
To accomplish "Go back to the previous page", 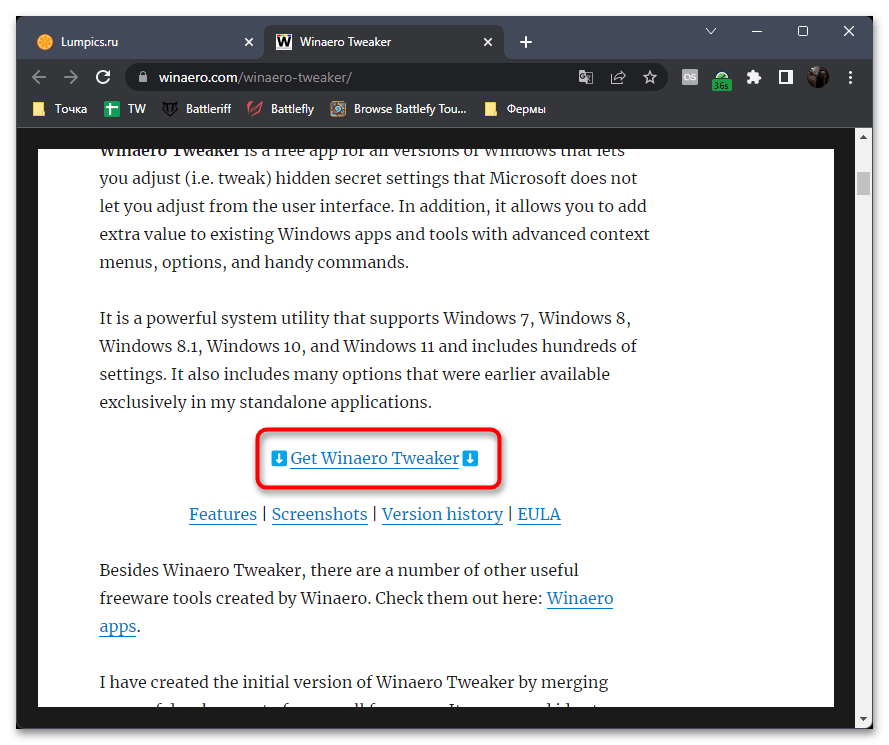I will click(x=39, y=77).
